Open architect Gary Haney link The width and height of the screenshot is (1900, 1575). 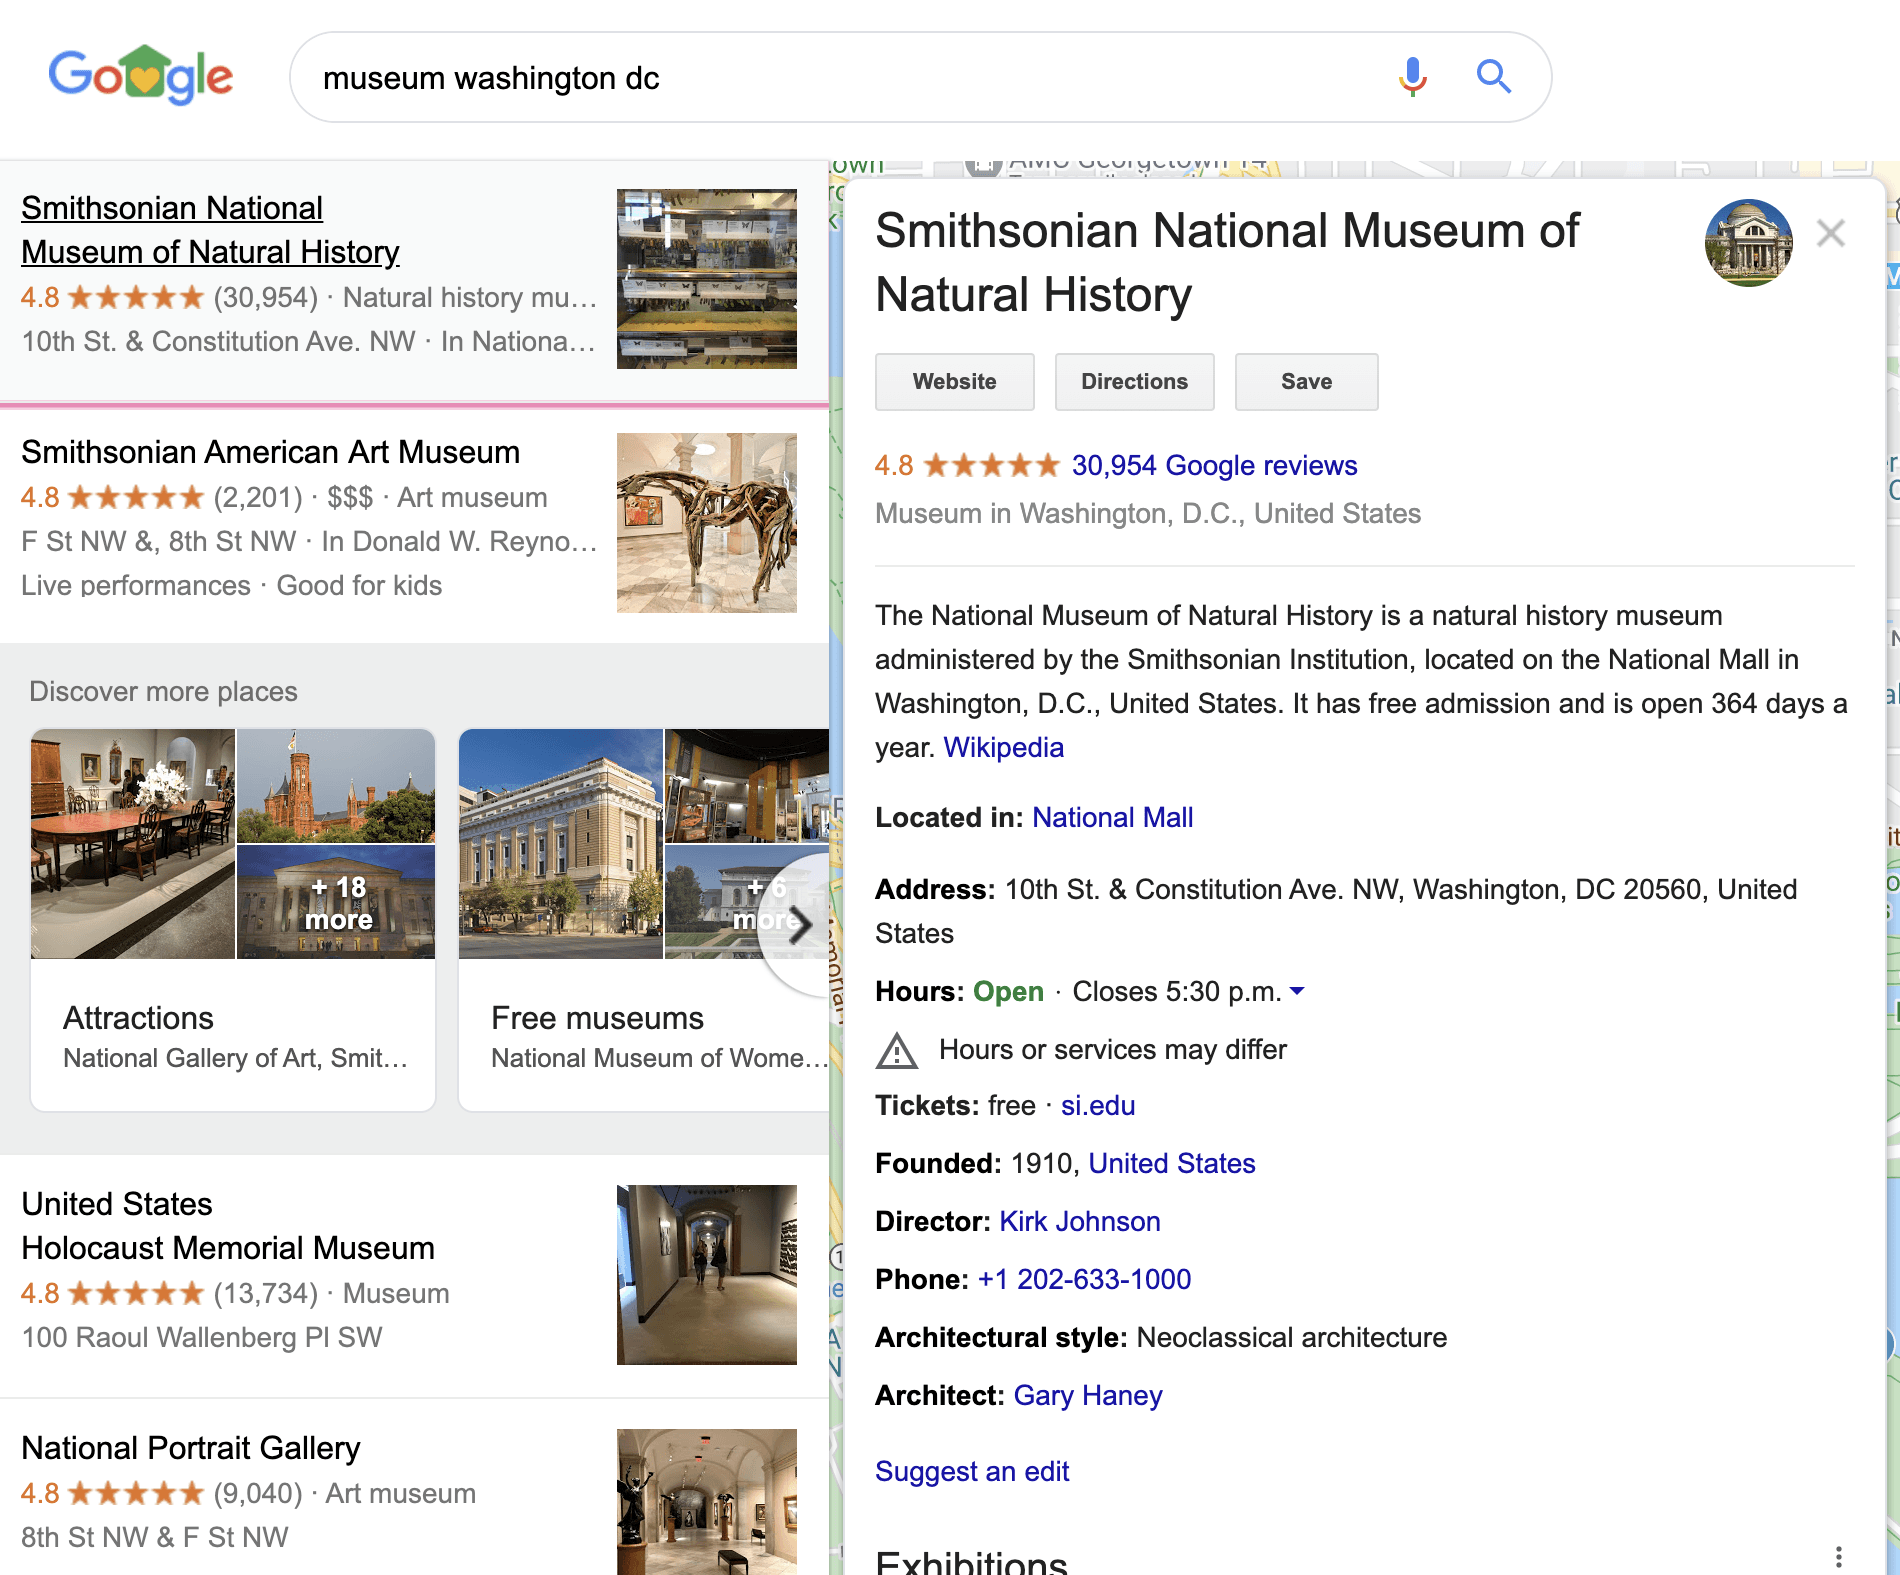coord(1087,1396)
